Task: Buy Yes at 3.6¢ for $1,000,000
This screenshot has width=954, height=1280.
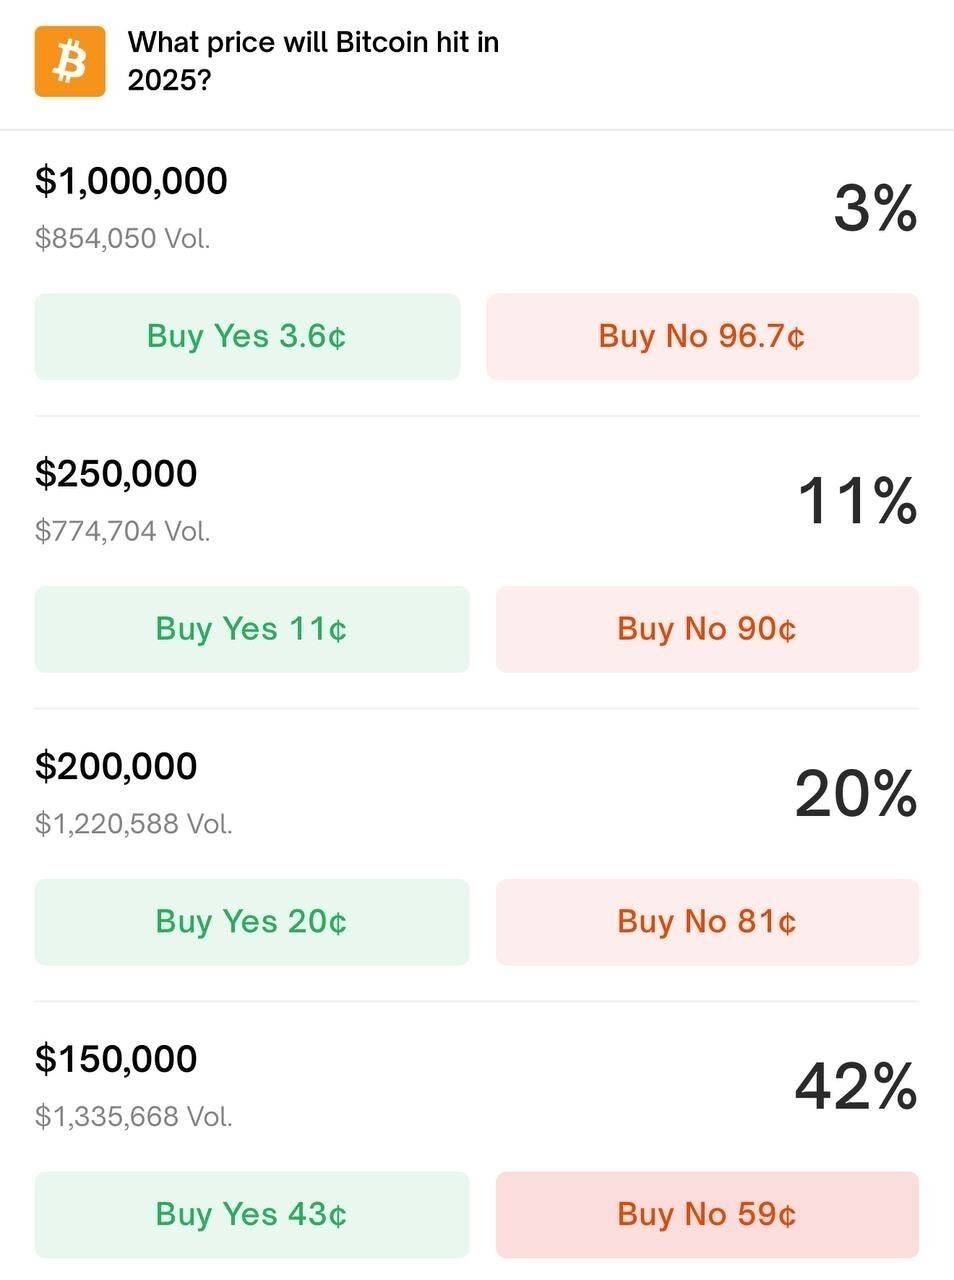Action: click(x=248, y=336)
